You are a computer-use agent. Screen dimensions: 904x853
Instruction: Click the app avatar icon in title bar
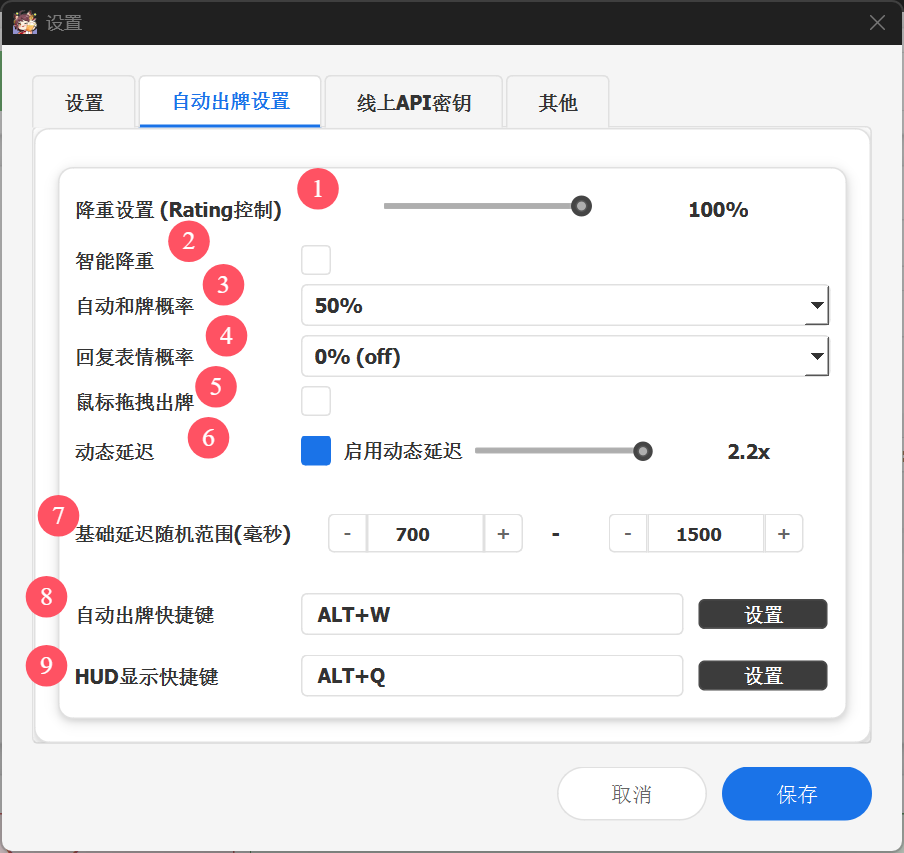coord(24,21)
